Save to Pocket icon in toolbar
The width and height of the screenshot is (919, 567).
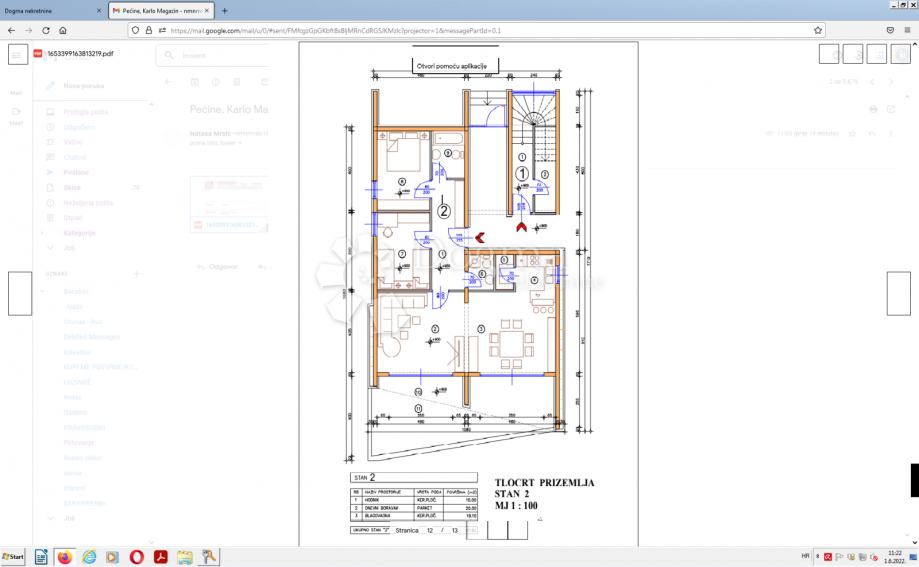click(x=890, y=30)
